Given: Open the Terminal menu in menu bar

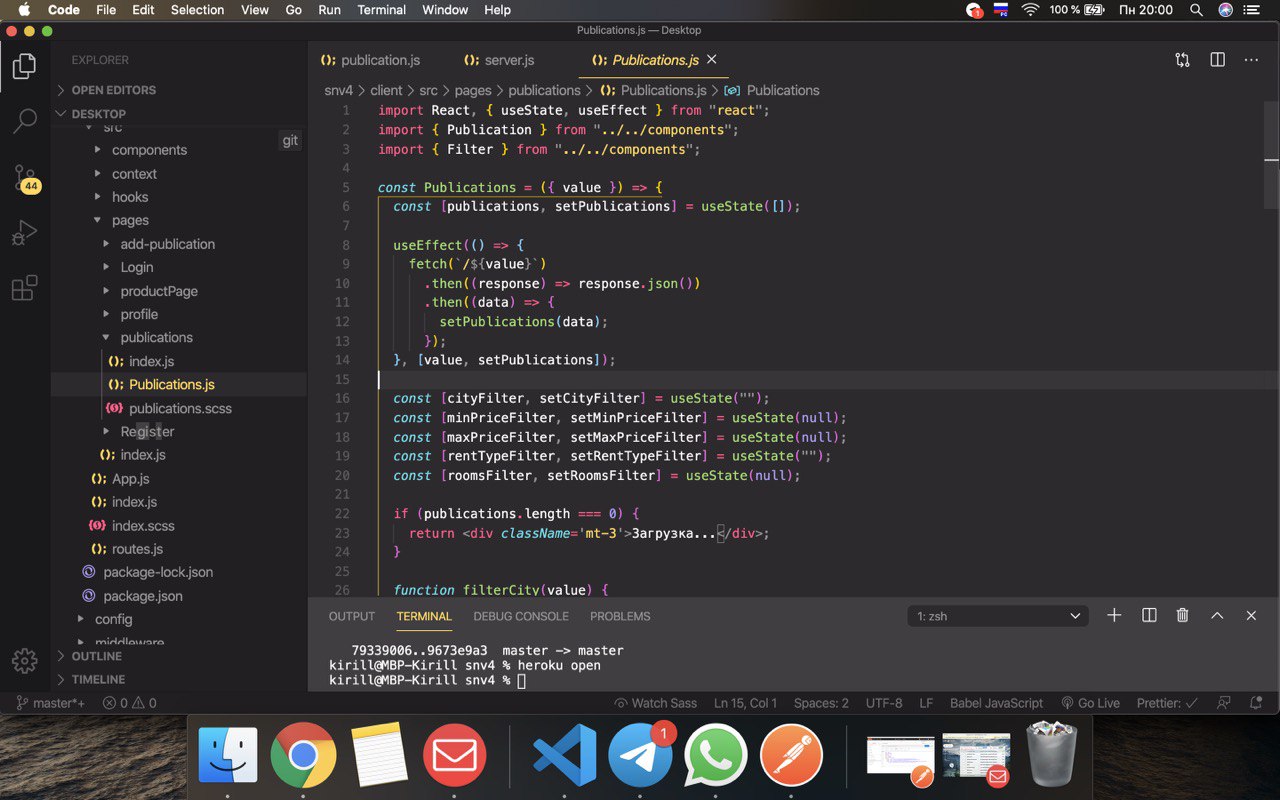Looking at the screenshot, I should coord(382,10).
